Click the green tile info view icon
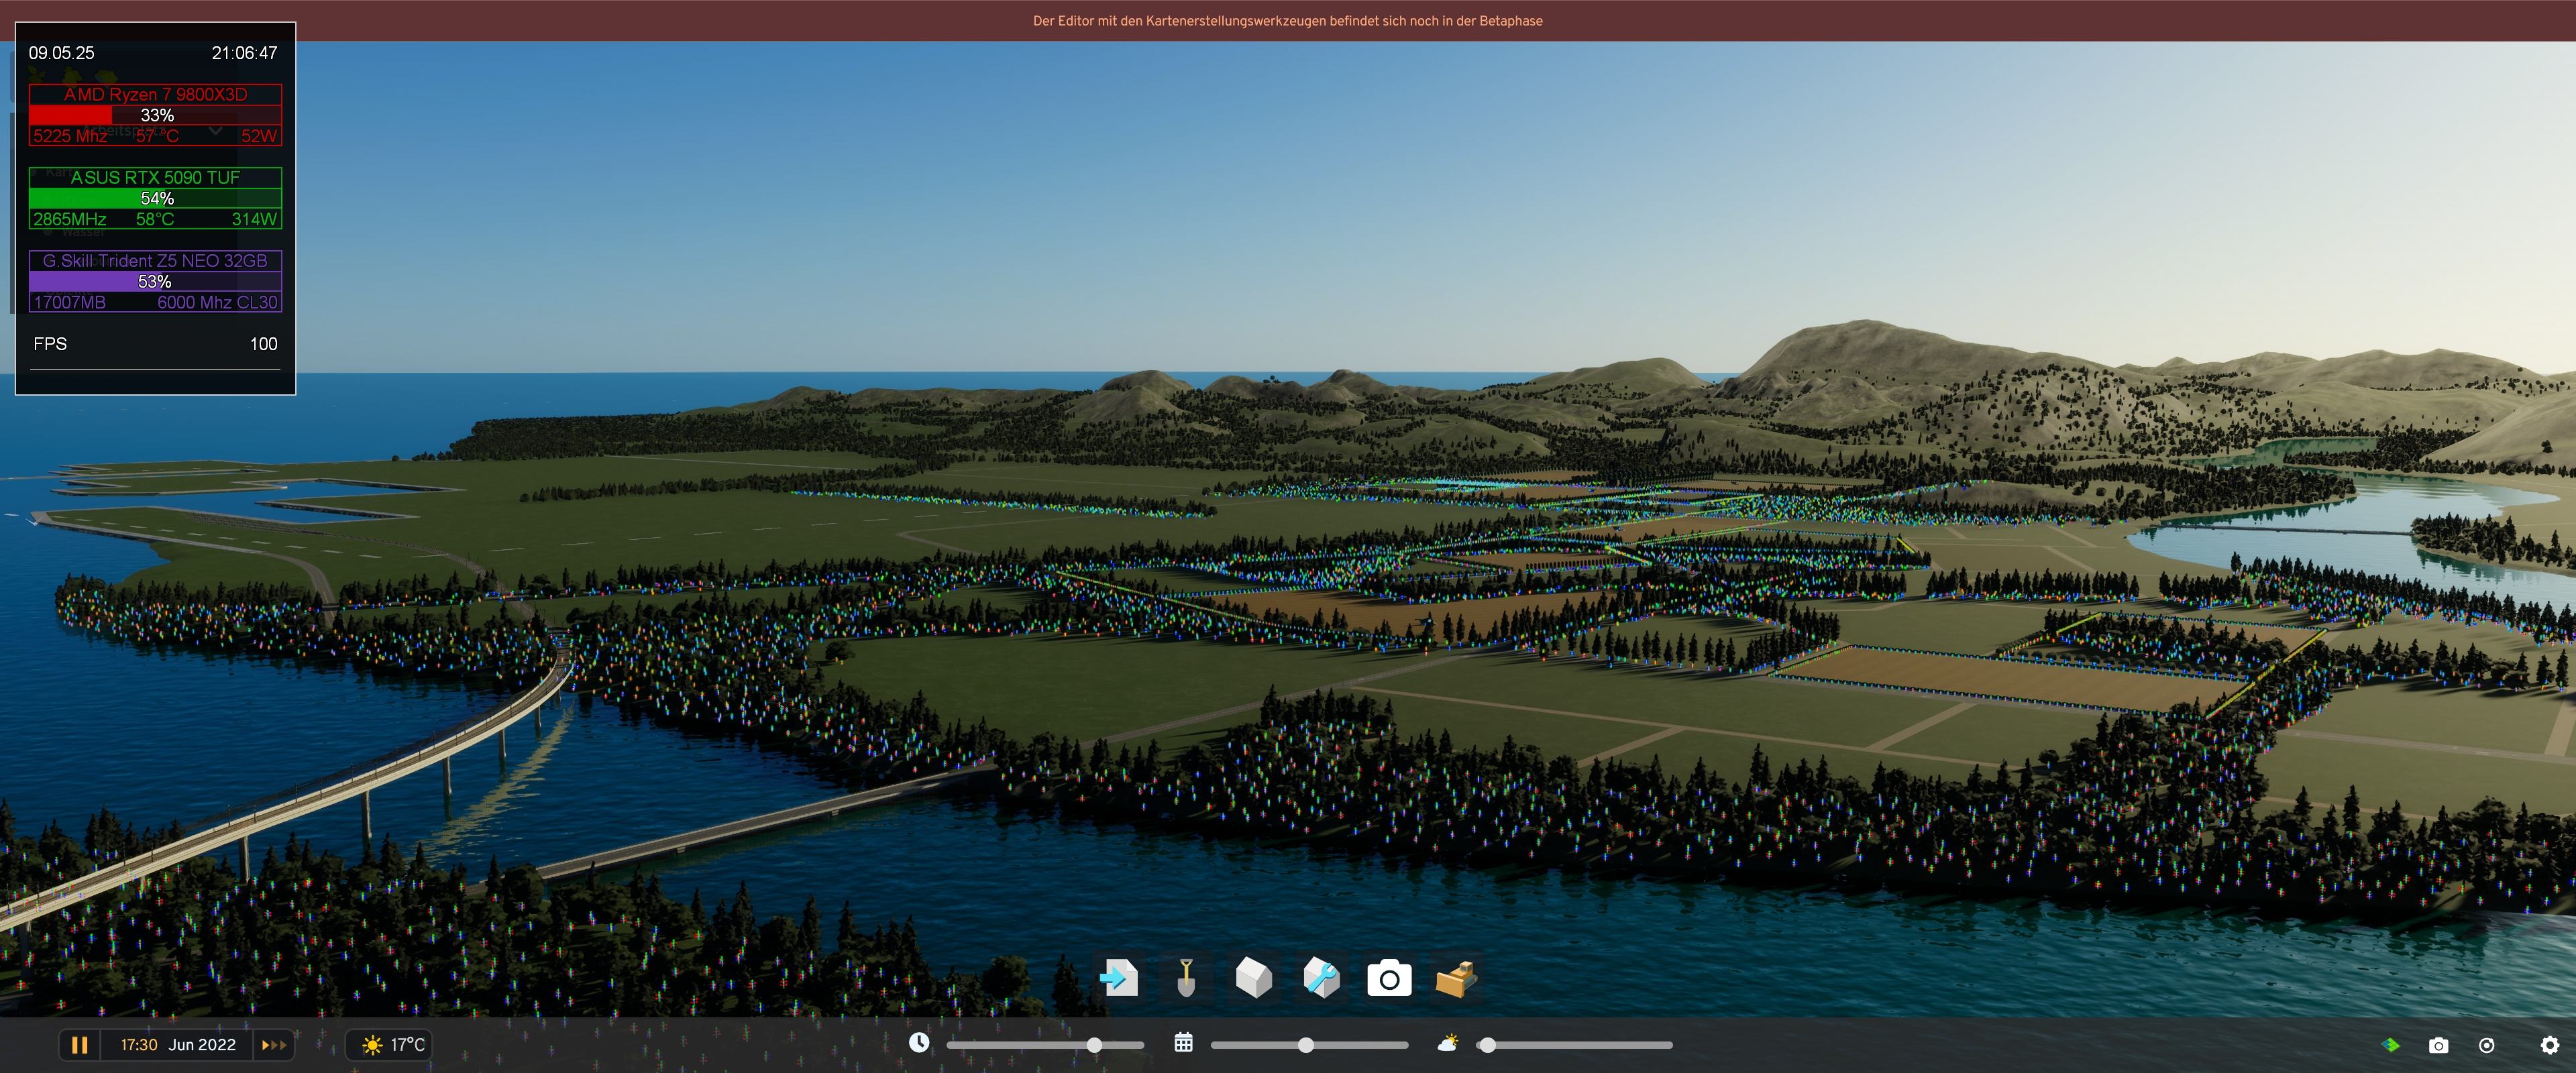The image size is (2576, 1073). (2391, 1045)
